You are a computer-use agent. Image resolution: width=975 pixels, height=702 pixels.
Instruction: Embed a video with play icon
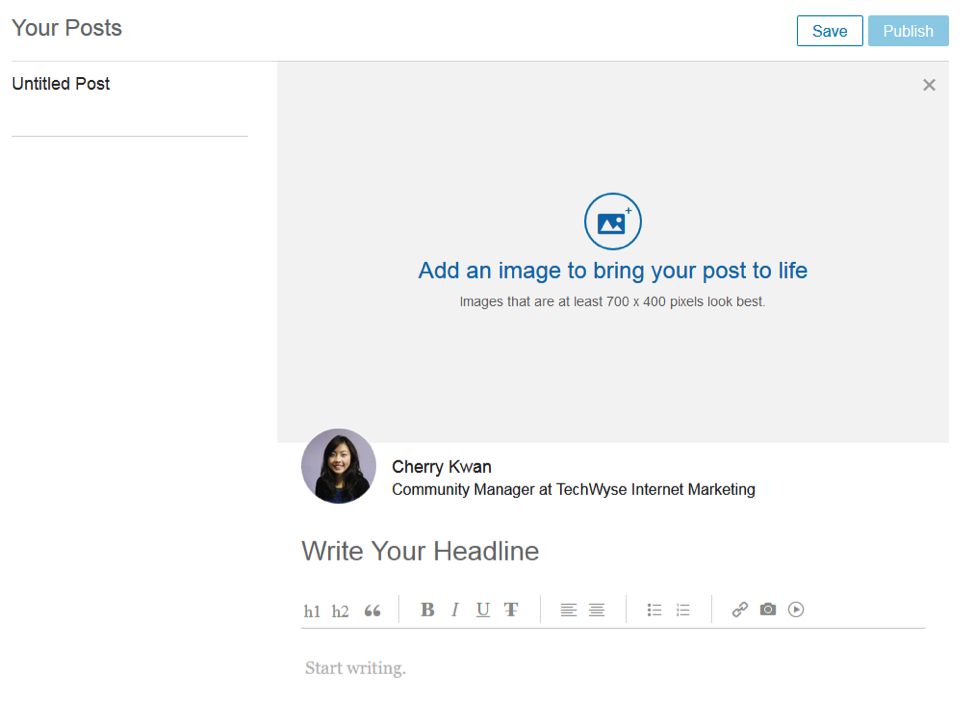click(796, 609)
